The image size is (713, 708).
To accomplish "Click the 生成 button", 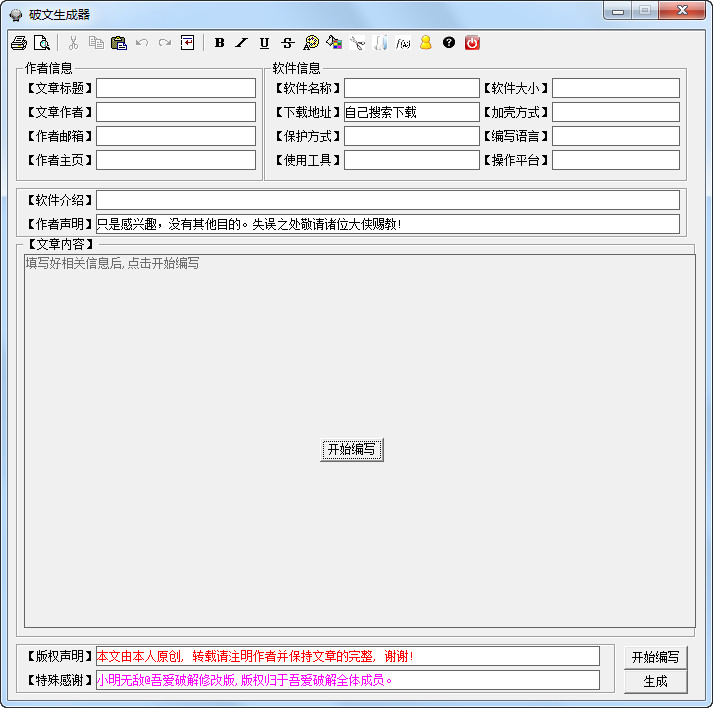I will pos(655,681).
